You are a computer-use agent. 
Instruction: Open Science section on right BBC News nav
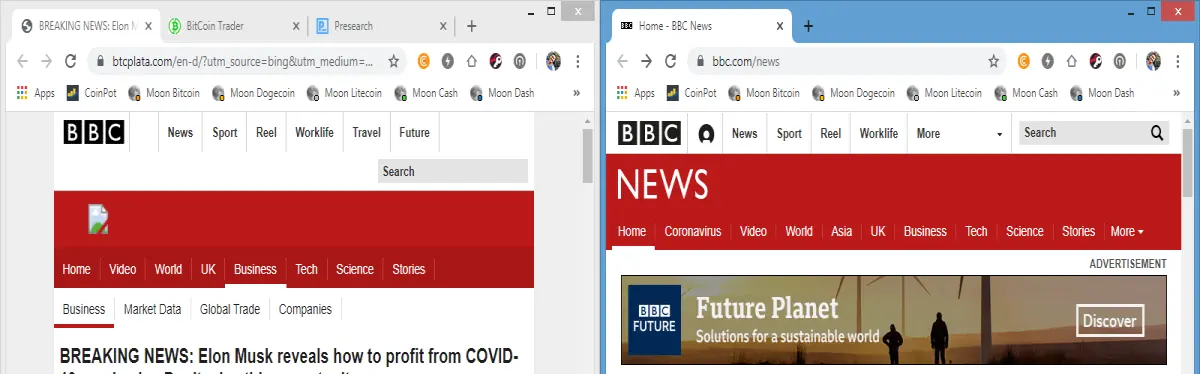[x=1025, y=231]
